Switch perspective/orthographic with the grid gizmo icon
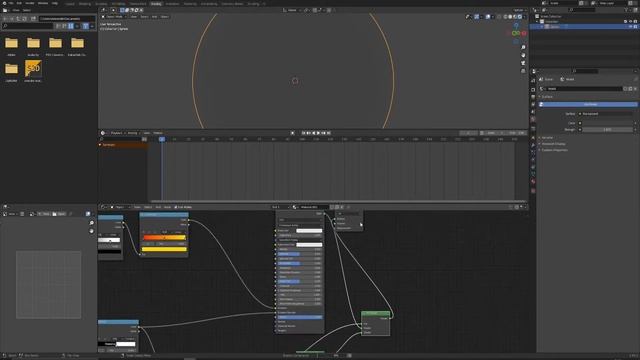This screenshot has height=360, width=640. pyautogui.click(x=523, y=71)
